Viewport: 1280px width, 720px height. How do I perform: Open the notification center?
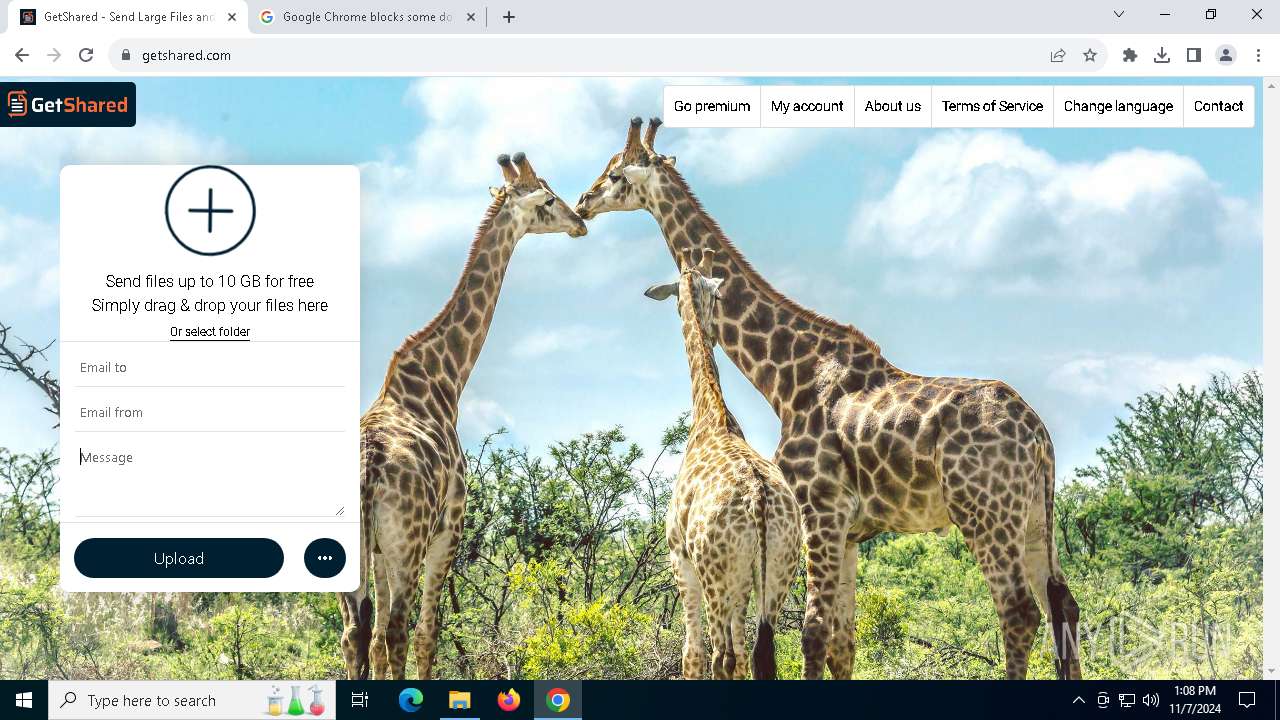[x=1247, y=700]
